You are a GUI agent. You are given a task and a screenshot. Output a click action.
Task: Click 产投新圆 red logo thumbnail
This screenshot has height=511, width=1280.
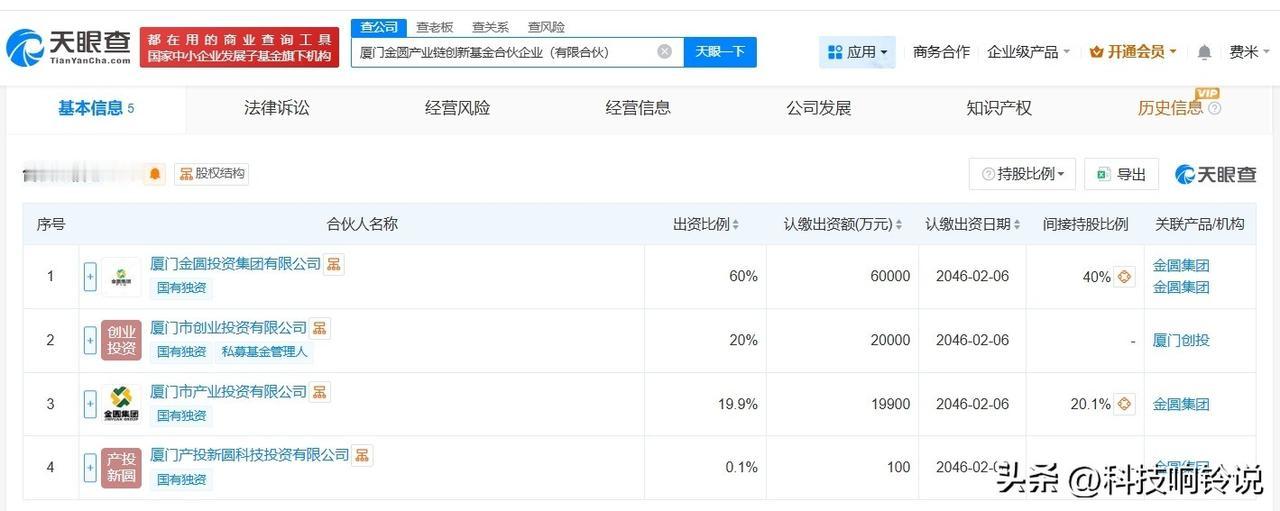point(121,467)
